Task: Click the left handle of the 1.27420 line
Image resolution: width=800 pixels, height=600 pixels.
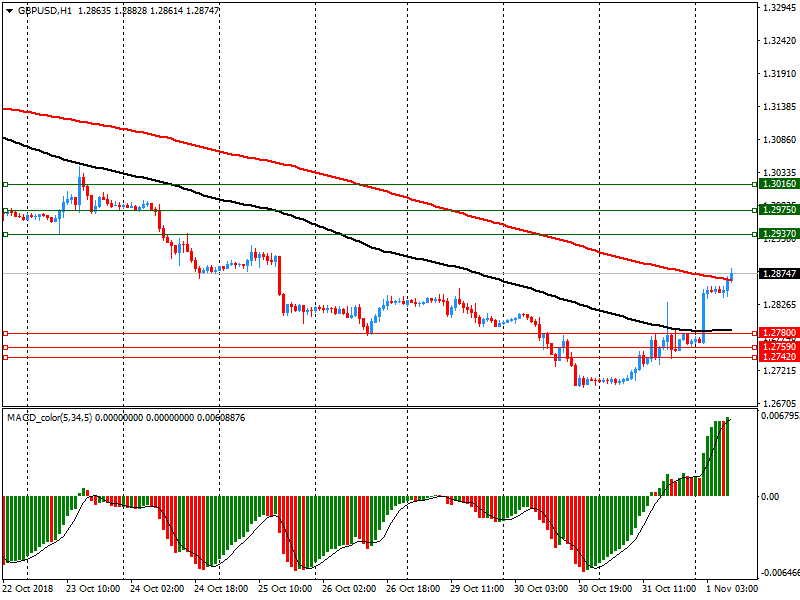Action: [6, 357]
